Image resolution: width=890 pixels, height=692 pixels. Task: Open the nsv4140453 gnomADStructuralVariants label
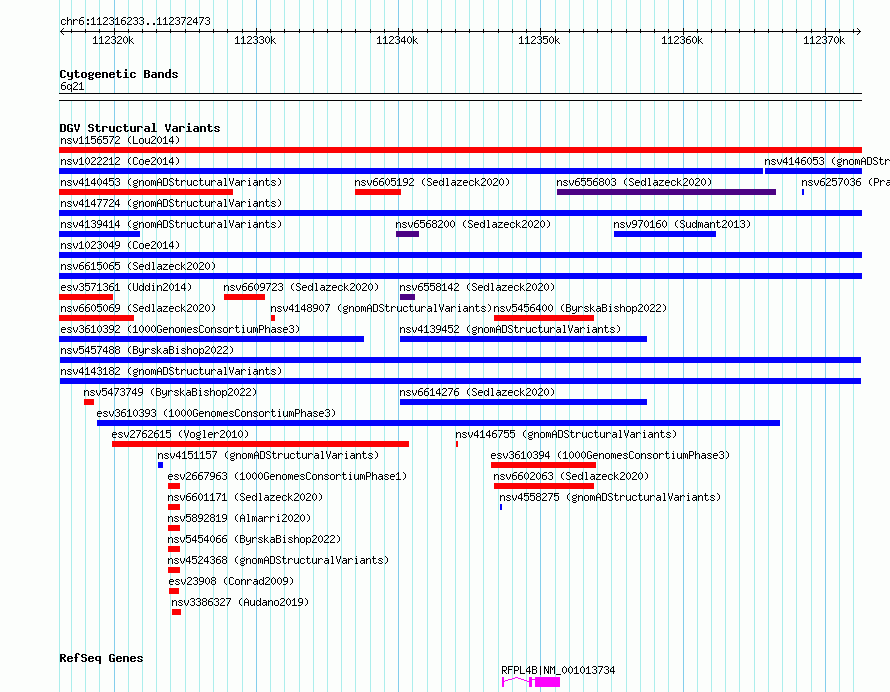(x=171, y=182)
